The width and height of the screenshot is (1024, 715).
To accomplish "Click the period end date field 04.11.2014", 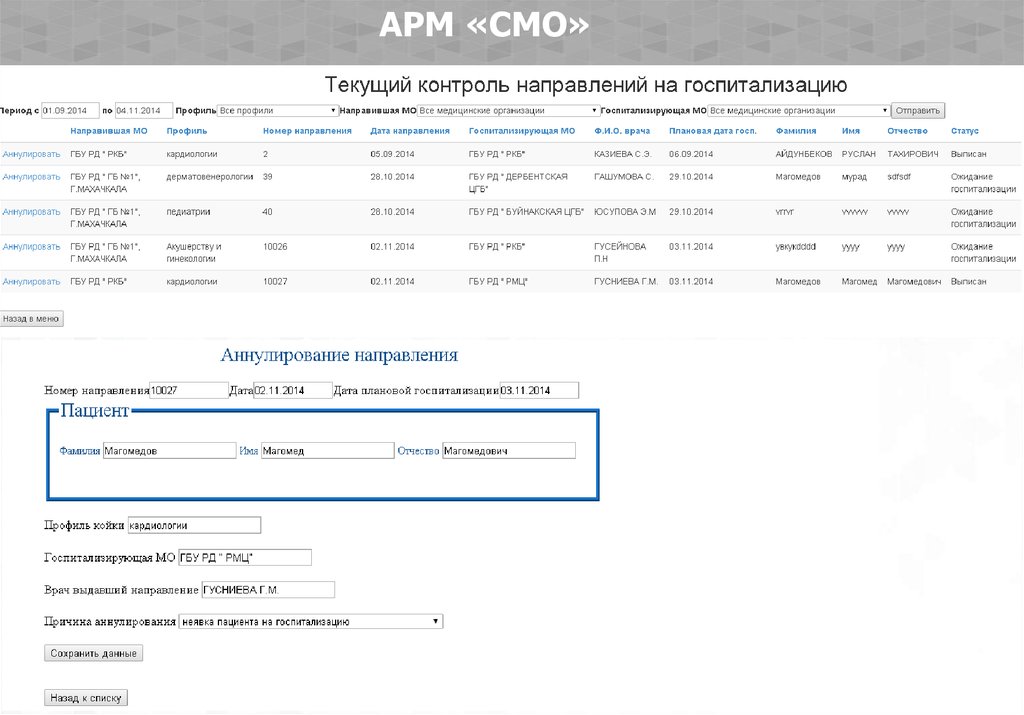I will click(144, 111).
